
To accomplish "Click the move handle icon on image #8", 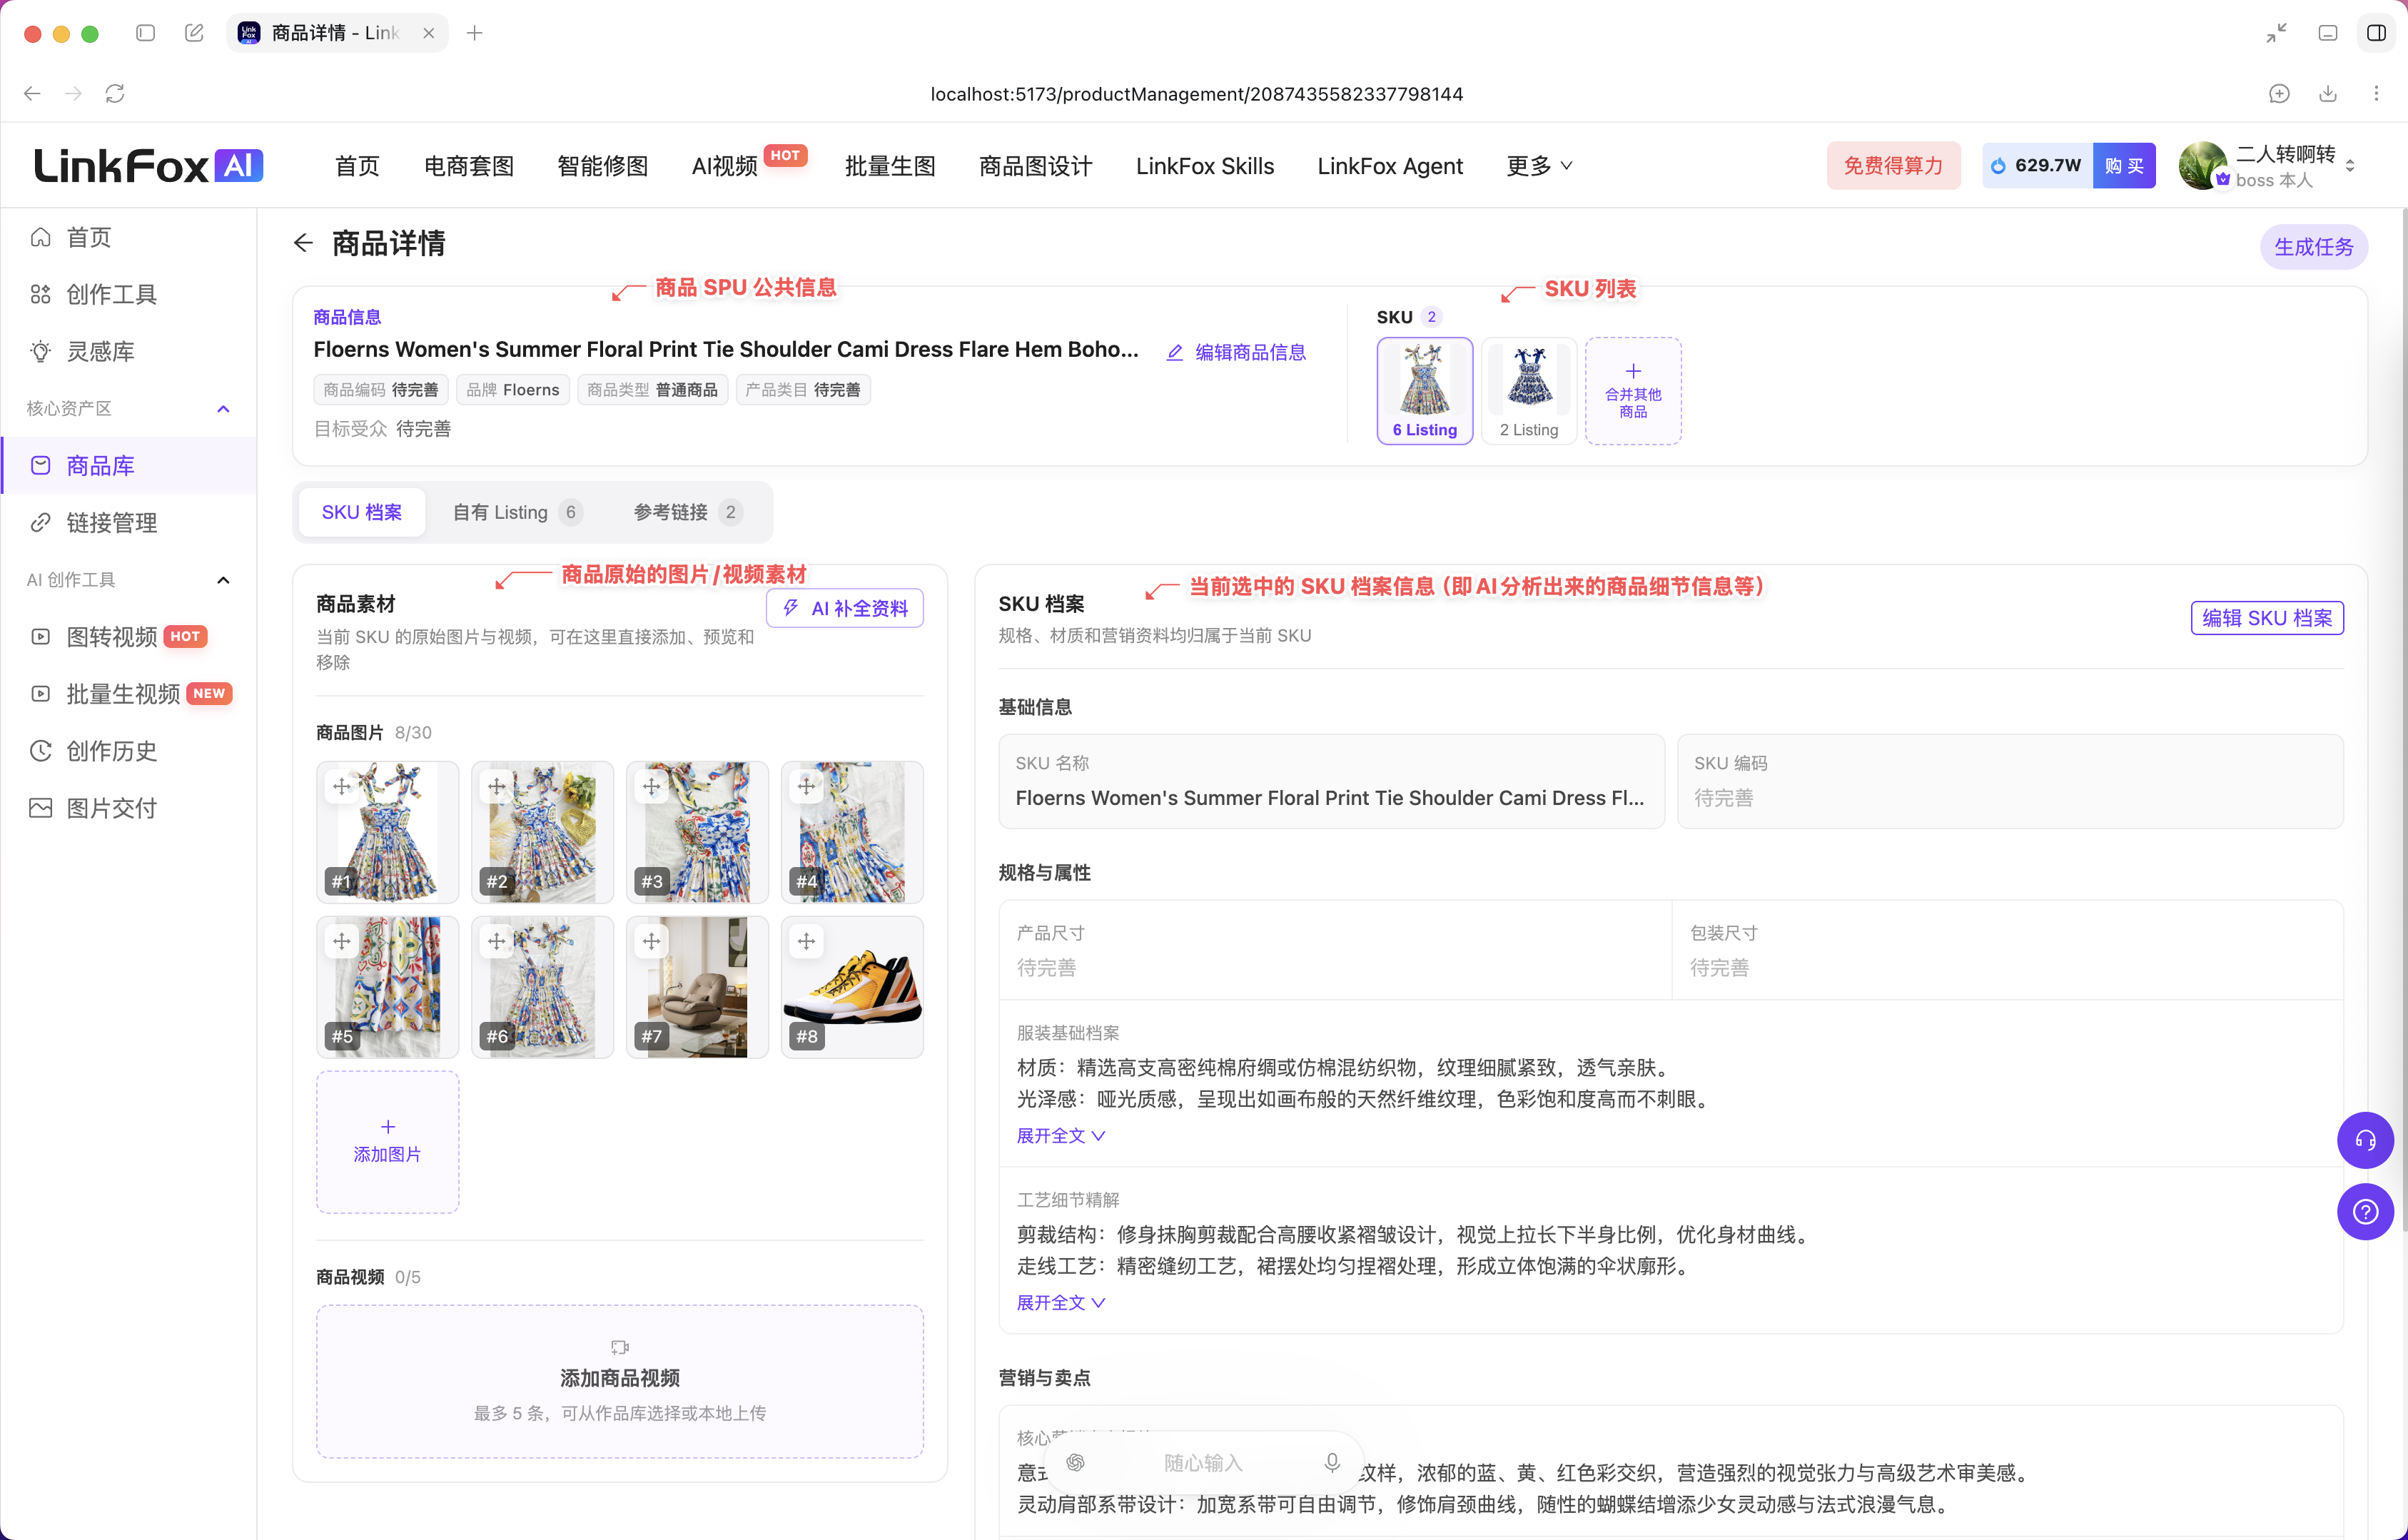I will (x=806, y=942).
